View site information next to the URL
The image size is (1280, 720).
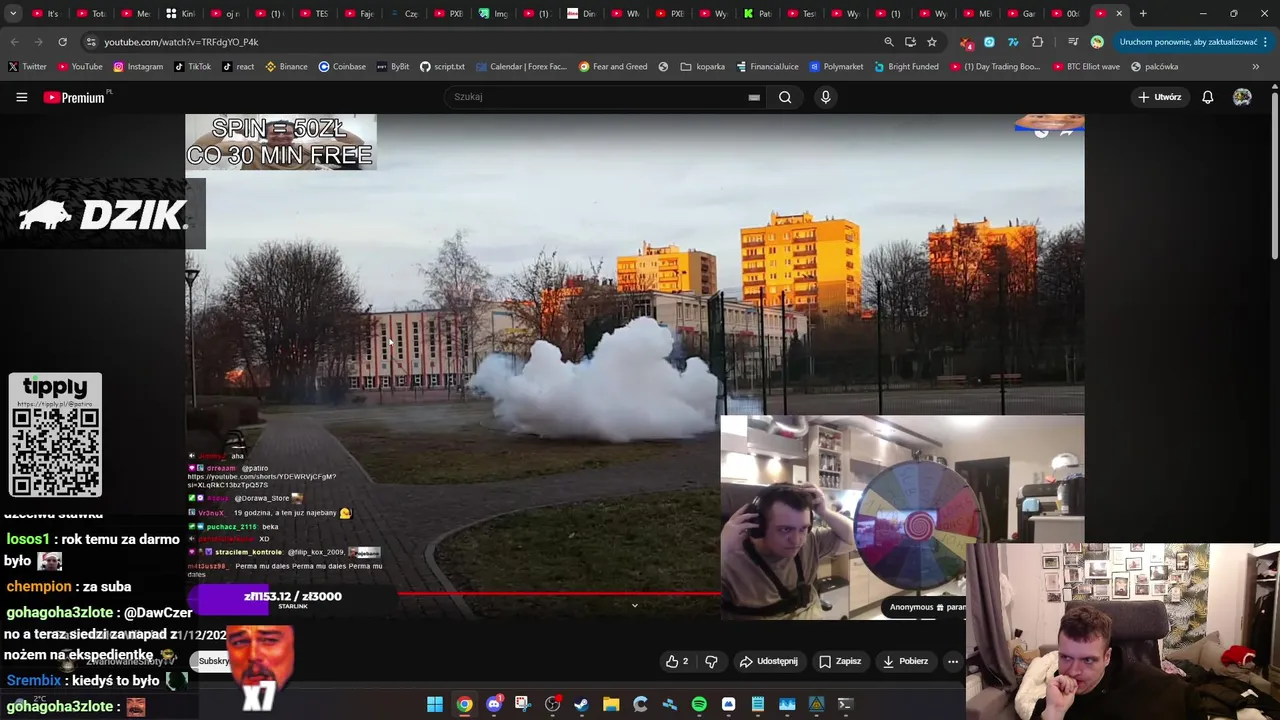[x=91, y=42]
